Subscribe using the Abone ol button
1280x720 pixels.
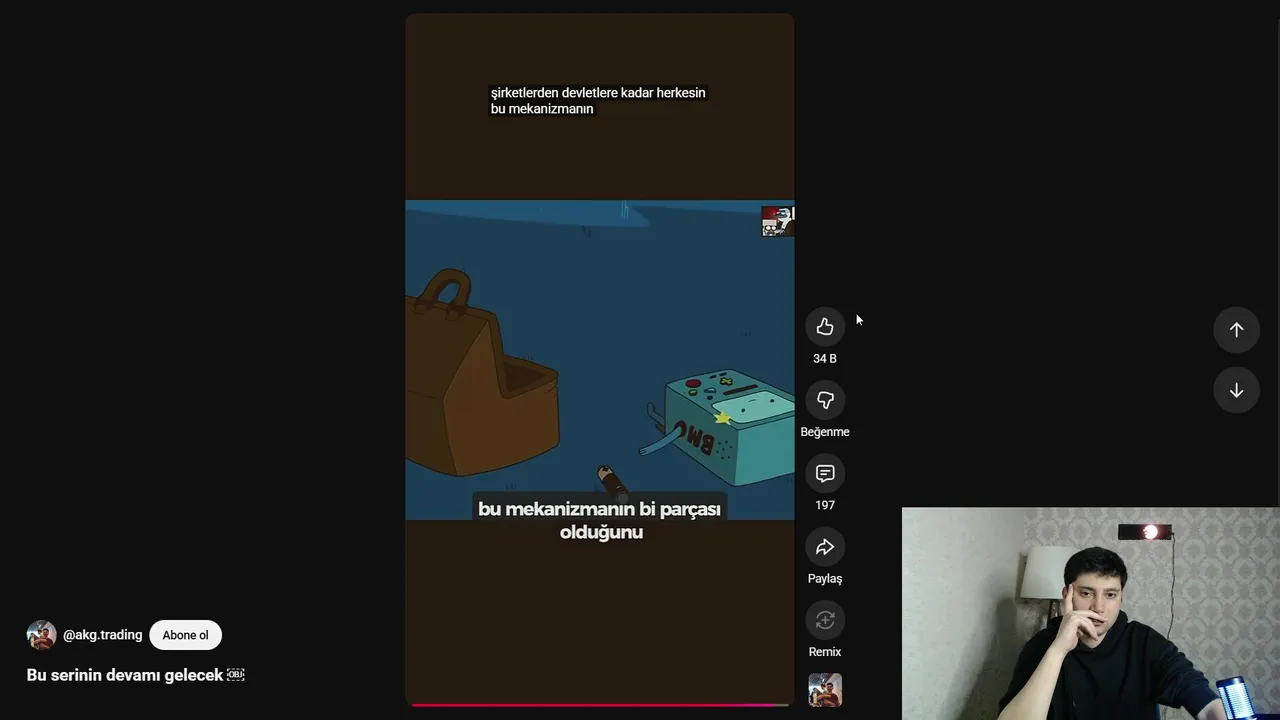tap(185, 635)
